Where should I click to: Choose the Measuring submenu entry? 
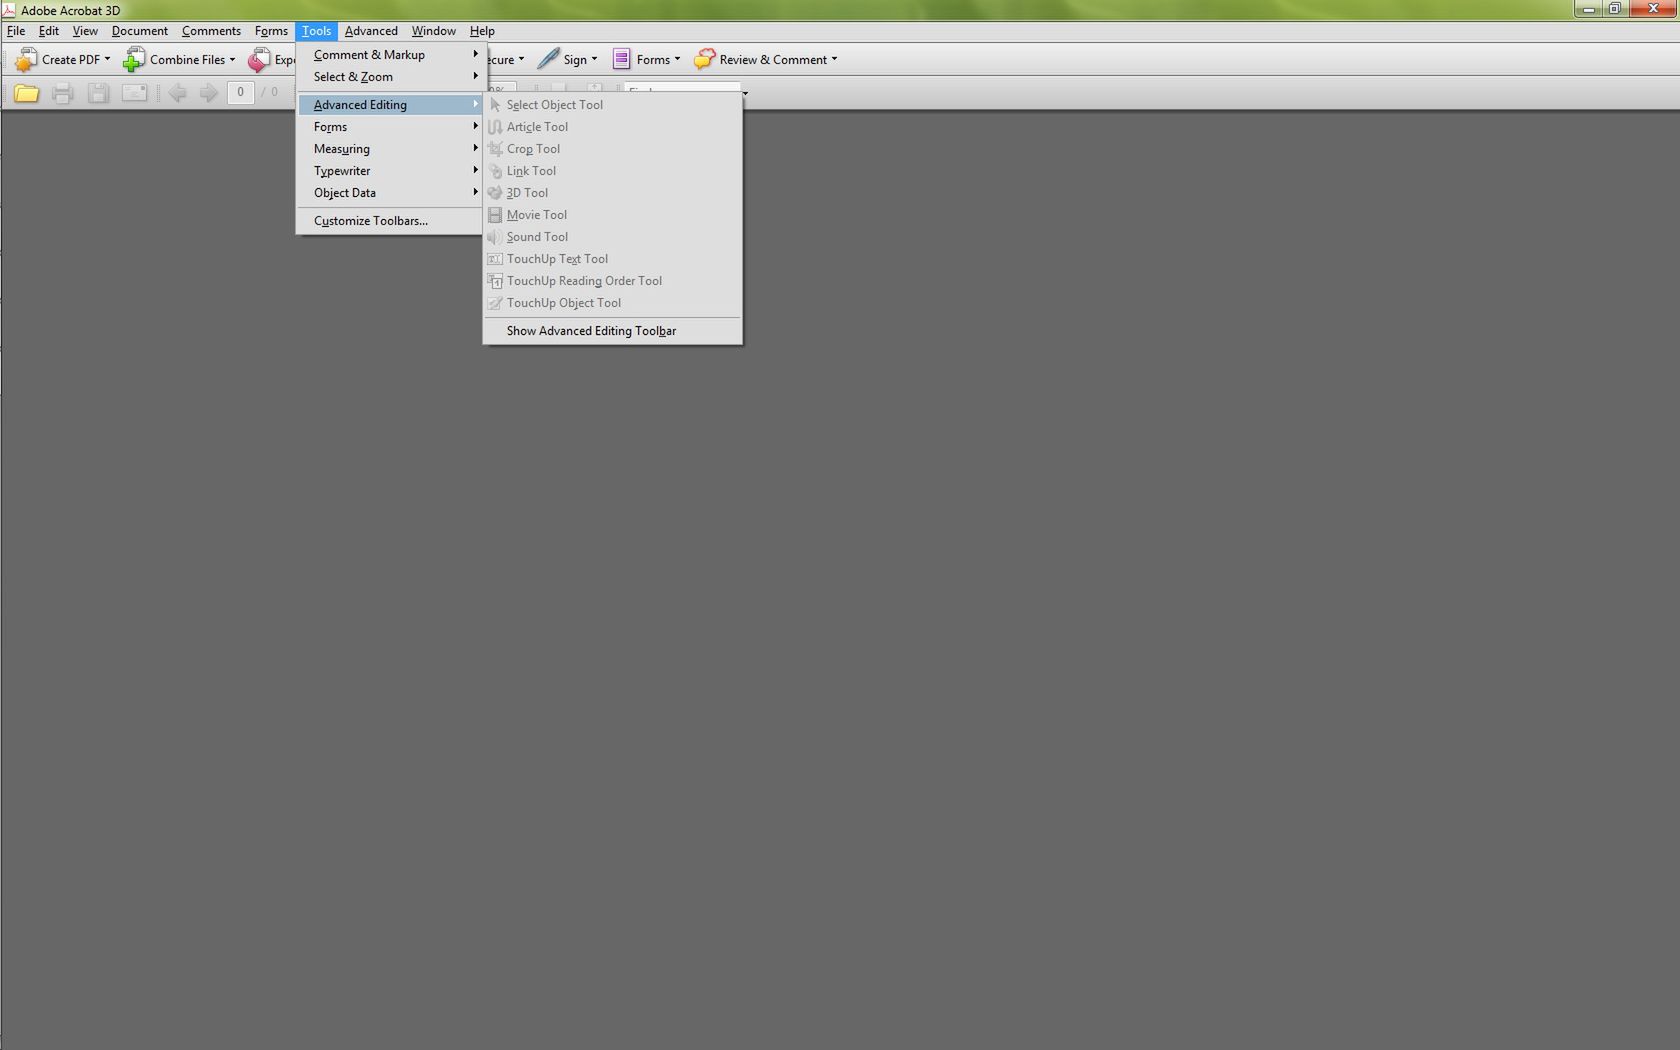point(389,149)
